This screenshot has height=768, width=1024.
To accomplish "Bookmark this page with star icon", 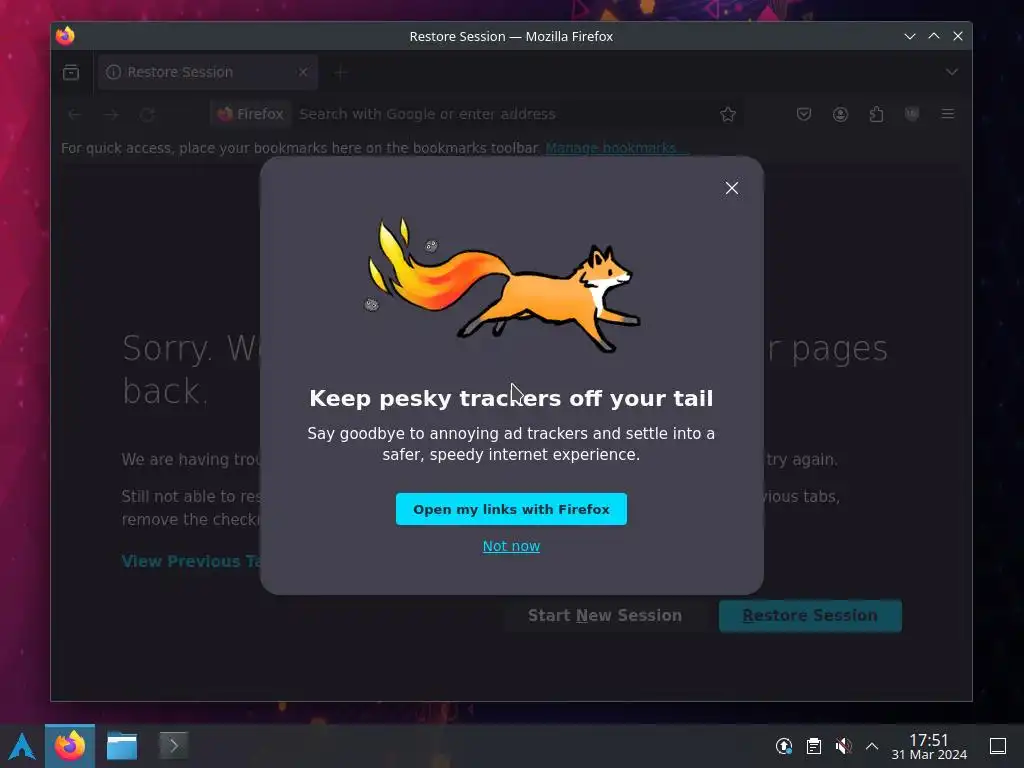I will [x=728, y=114].
